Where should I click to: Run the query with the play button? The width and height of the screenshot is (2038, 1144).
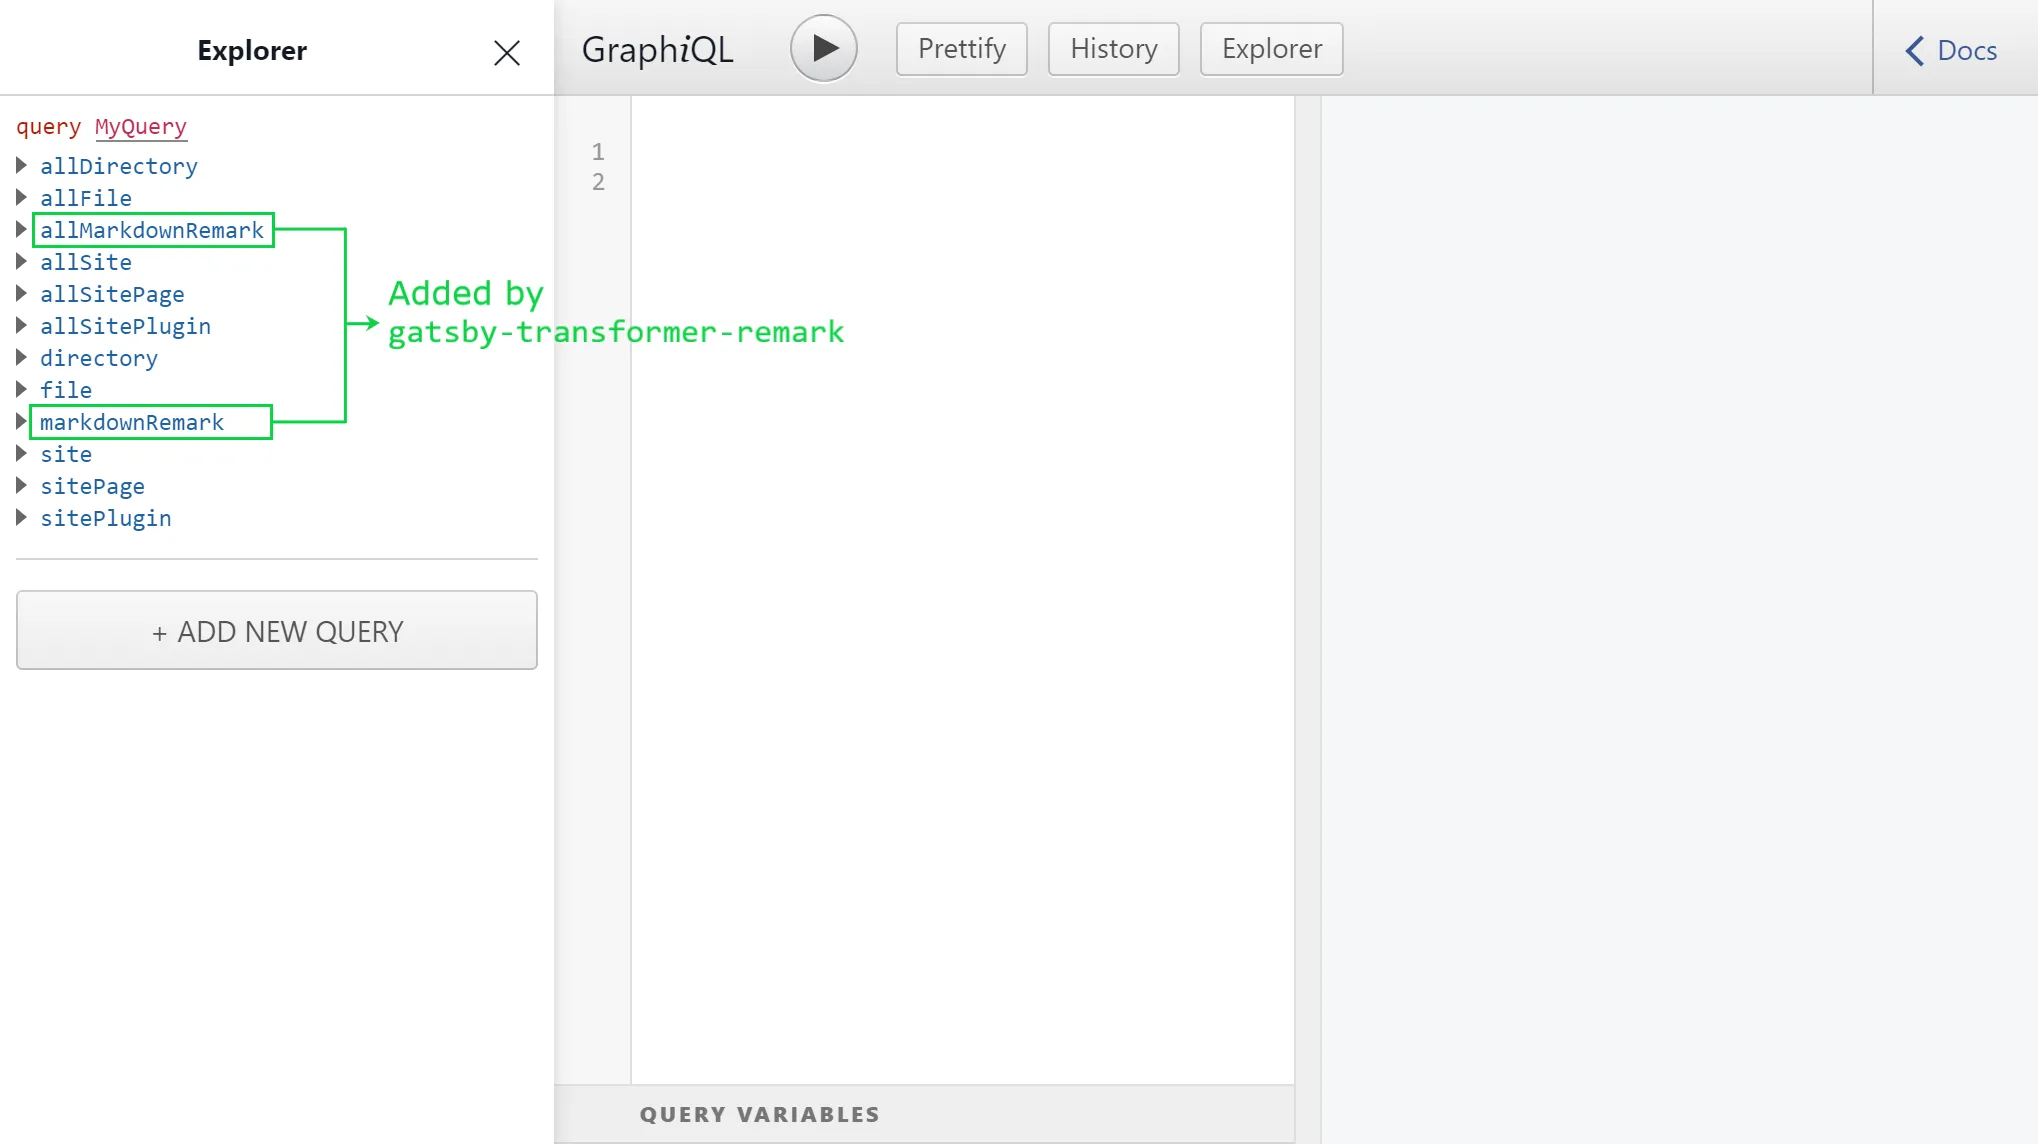(823, 48)
